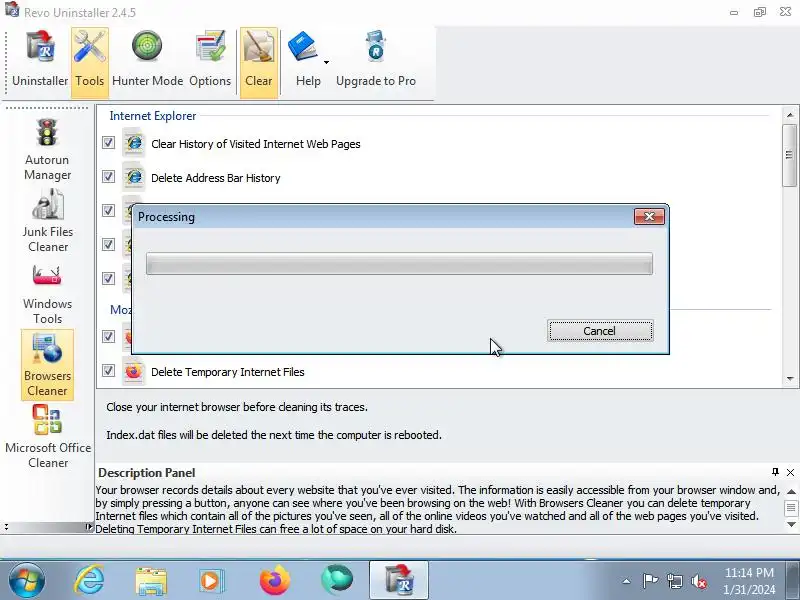The height and width of the screenshot is (600, 800).
Task: Click Description Panel scroll down arrow
Action: (x=791, y=524)
